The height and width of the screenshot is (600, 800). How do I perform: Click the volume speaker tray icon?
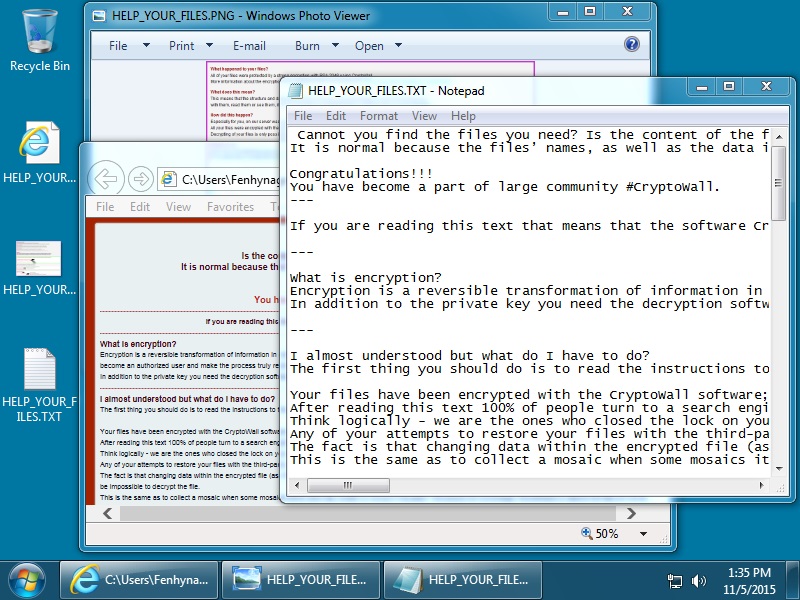click(698, 581)
